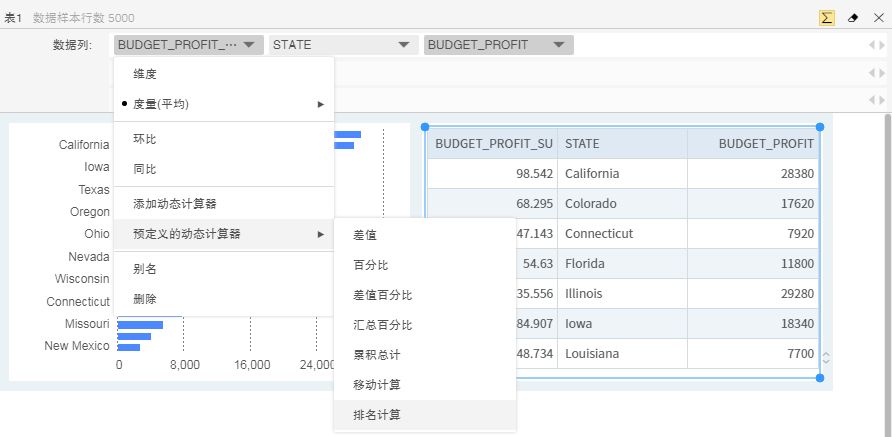
Task: Expand 度量(平均) submenu arrow
Action: [320, 104]
